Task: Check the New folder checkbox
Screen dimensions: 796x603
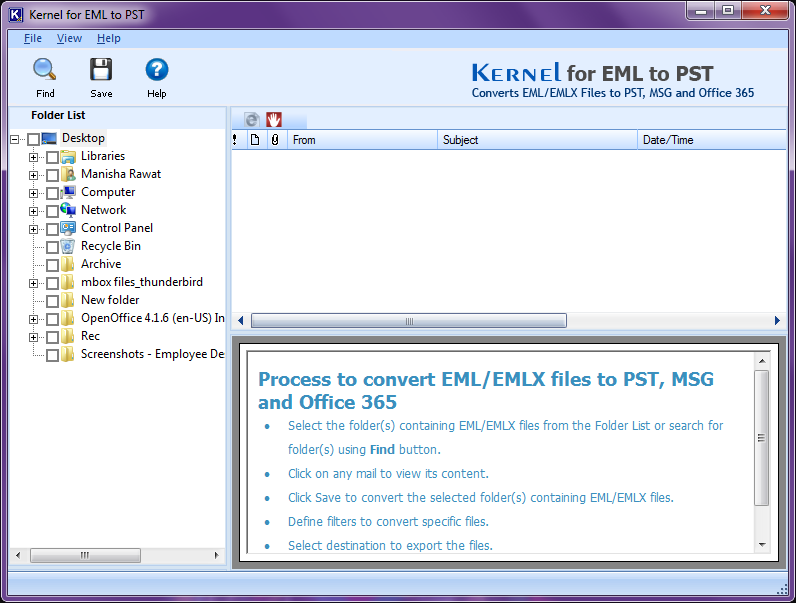Action: tap(52, 301)
